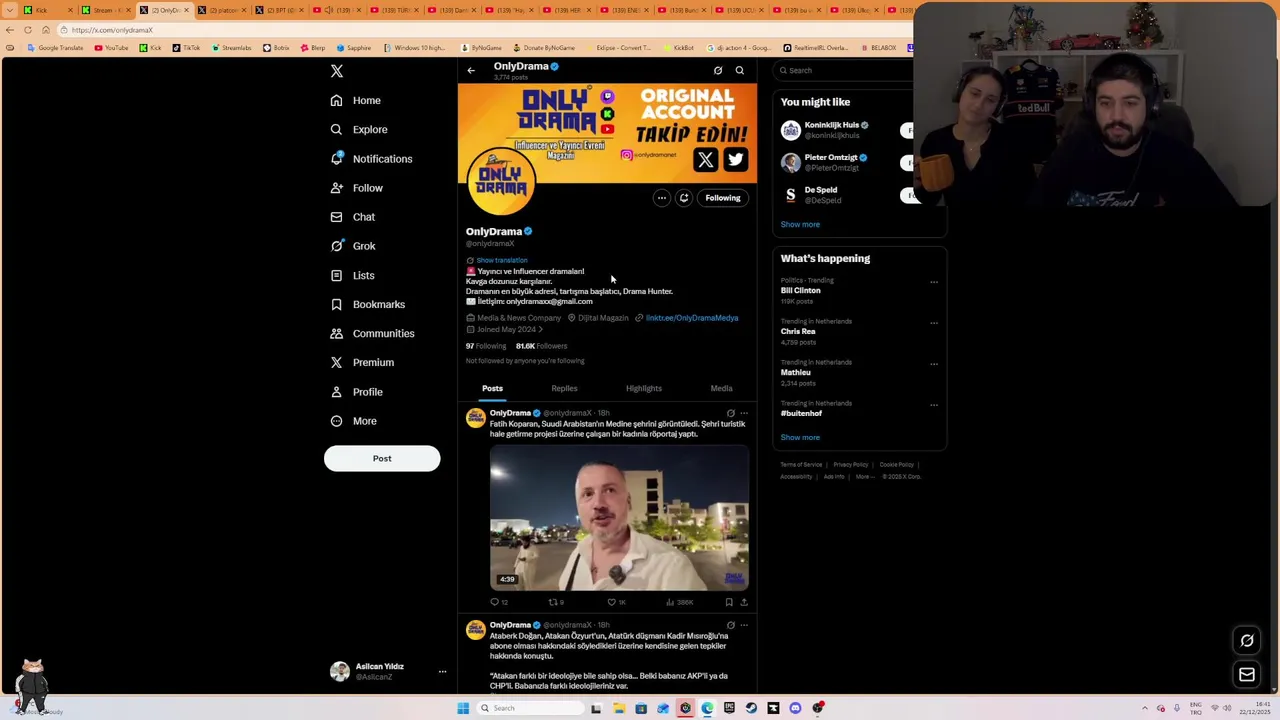Viewport: 1280px width, 720px height.
Task: Switch to the Highlights tab
Action: (x=644, y=388)
